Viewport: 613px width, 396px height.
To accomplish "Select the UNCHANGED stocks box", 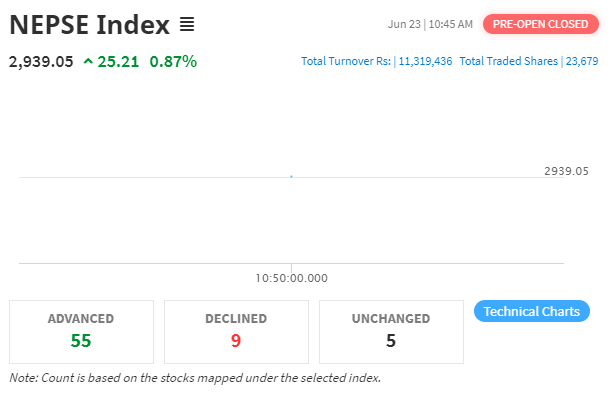I will pos(391,332).
